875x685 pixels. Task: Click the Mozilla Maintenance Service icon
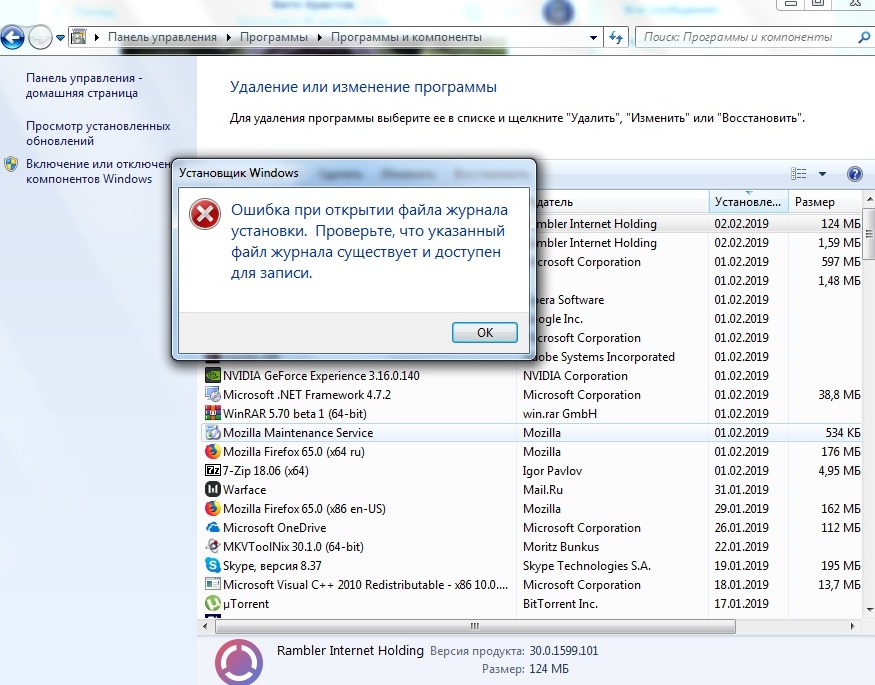click(x=213, y=432)
